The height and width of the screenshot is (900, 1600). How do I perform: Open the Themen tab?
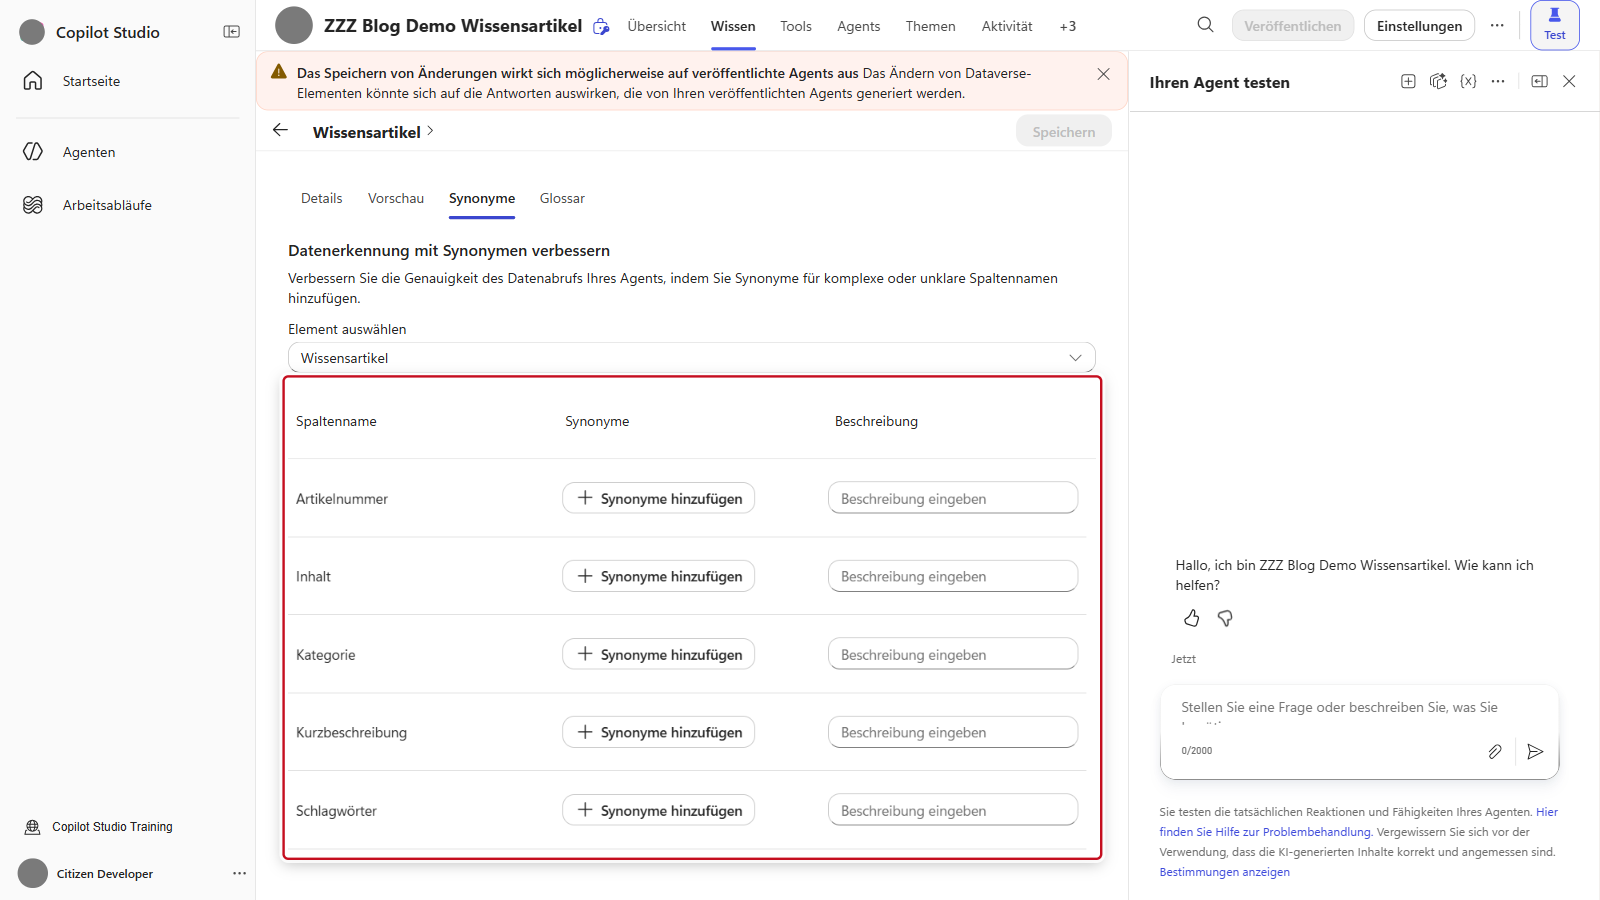pos(930,26)
